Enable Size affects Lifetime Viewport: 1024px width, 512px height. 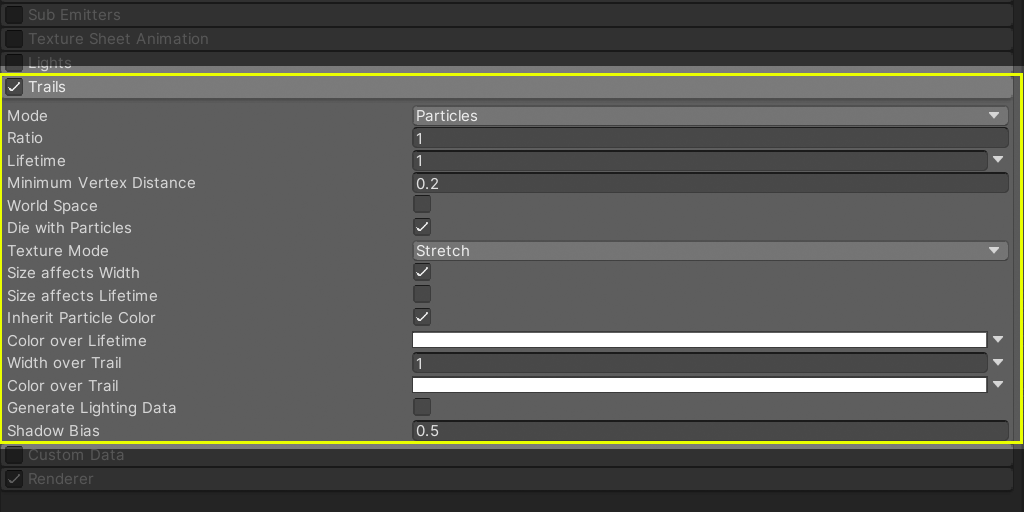click(422, 294)
